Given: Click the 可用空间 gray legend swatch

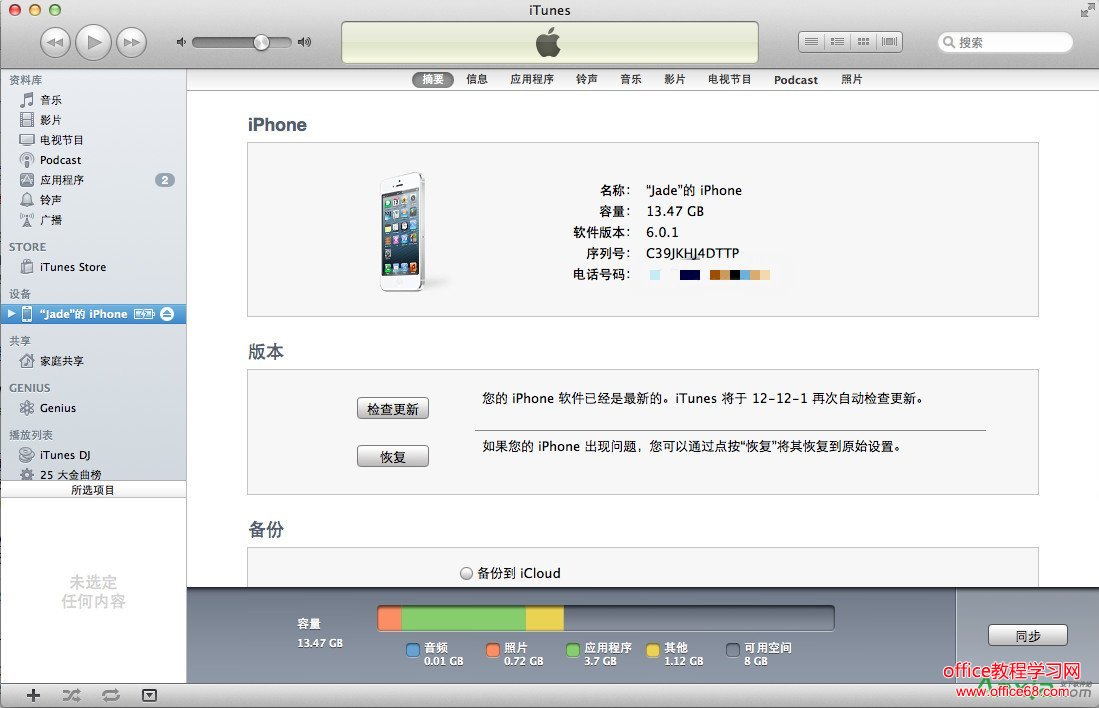Looking at the screenshot, I should 732,650.
